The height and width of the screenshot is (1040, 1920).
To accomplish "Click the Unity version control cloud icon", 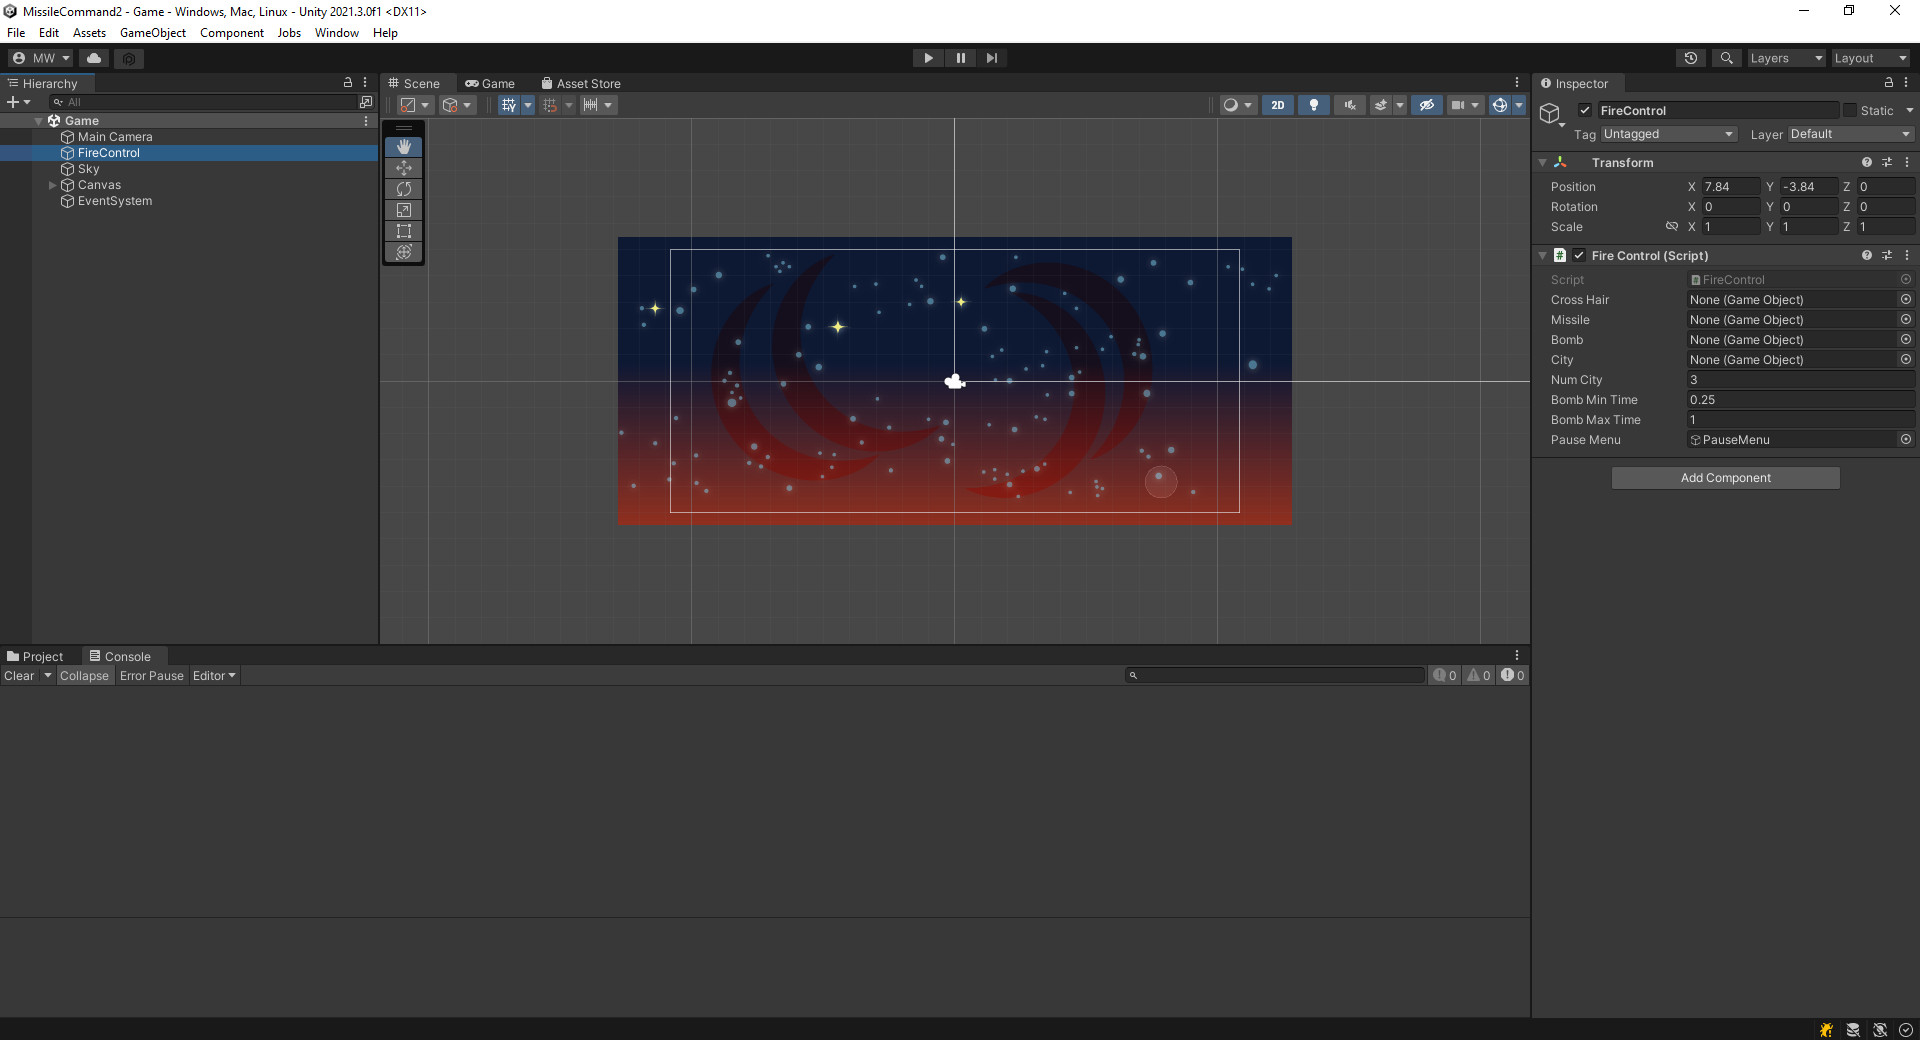I will [x=93, y=57].
